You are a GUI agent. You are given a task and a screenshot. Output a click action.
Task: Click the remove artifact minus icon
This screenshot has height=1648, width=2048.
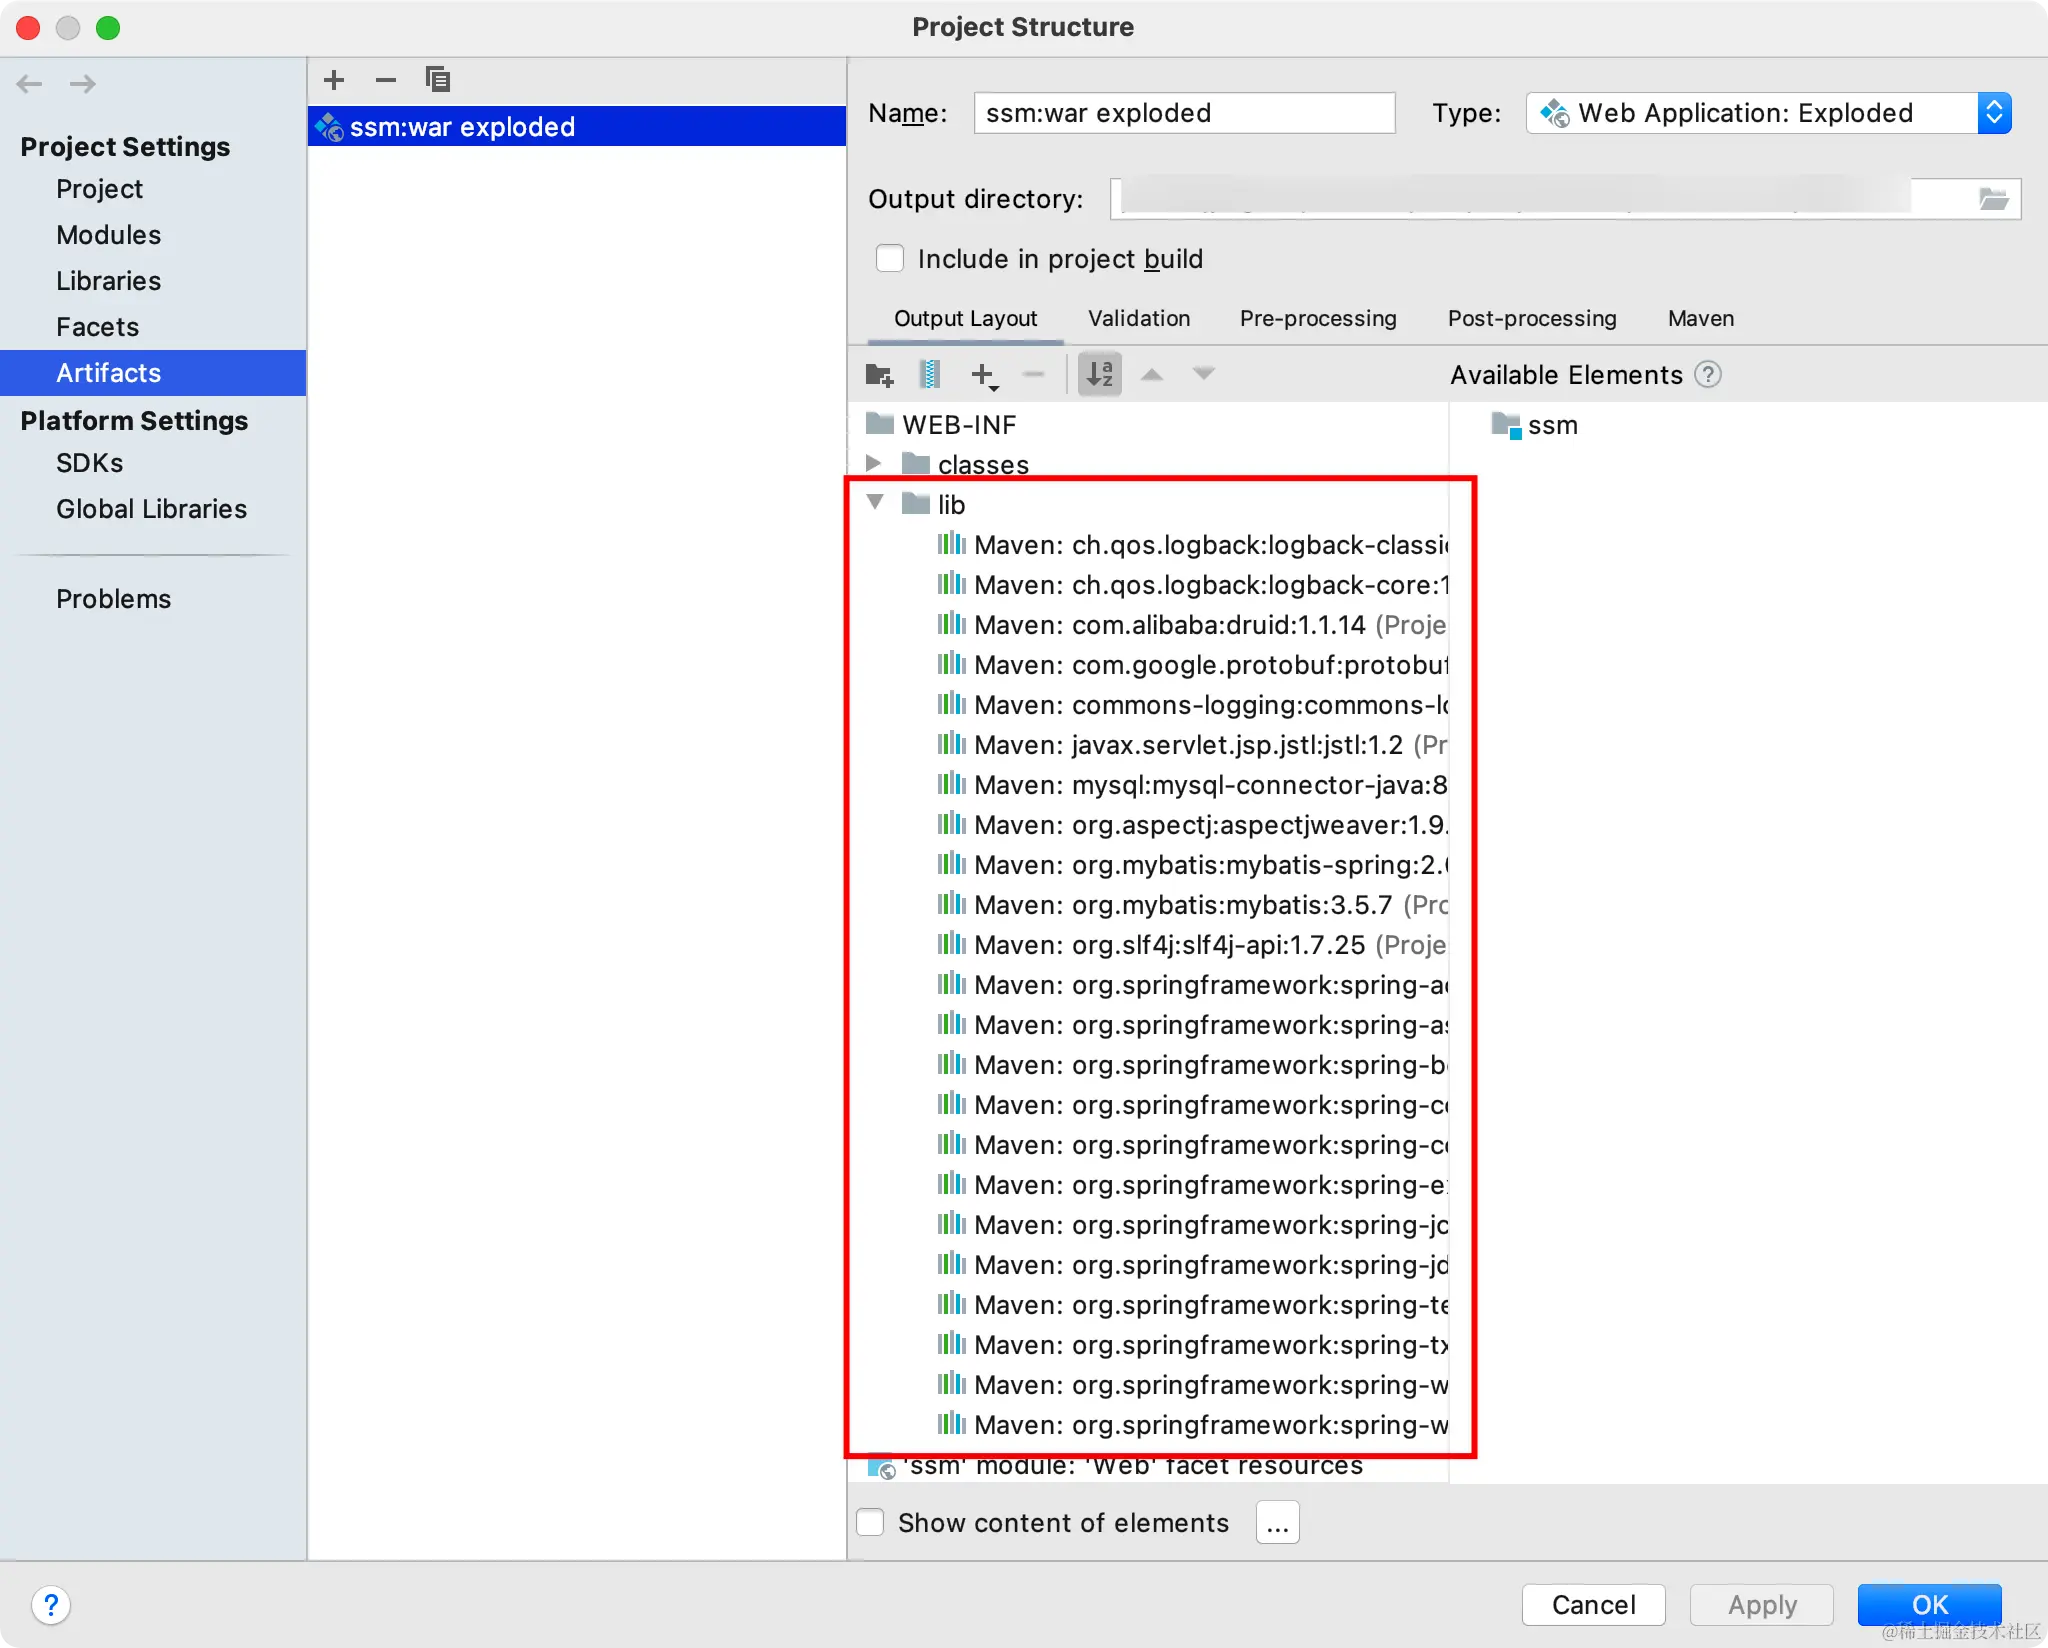tap(386, 80)
